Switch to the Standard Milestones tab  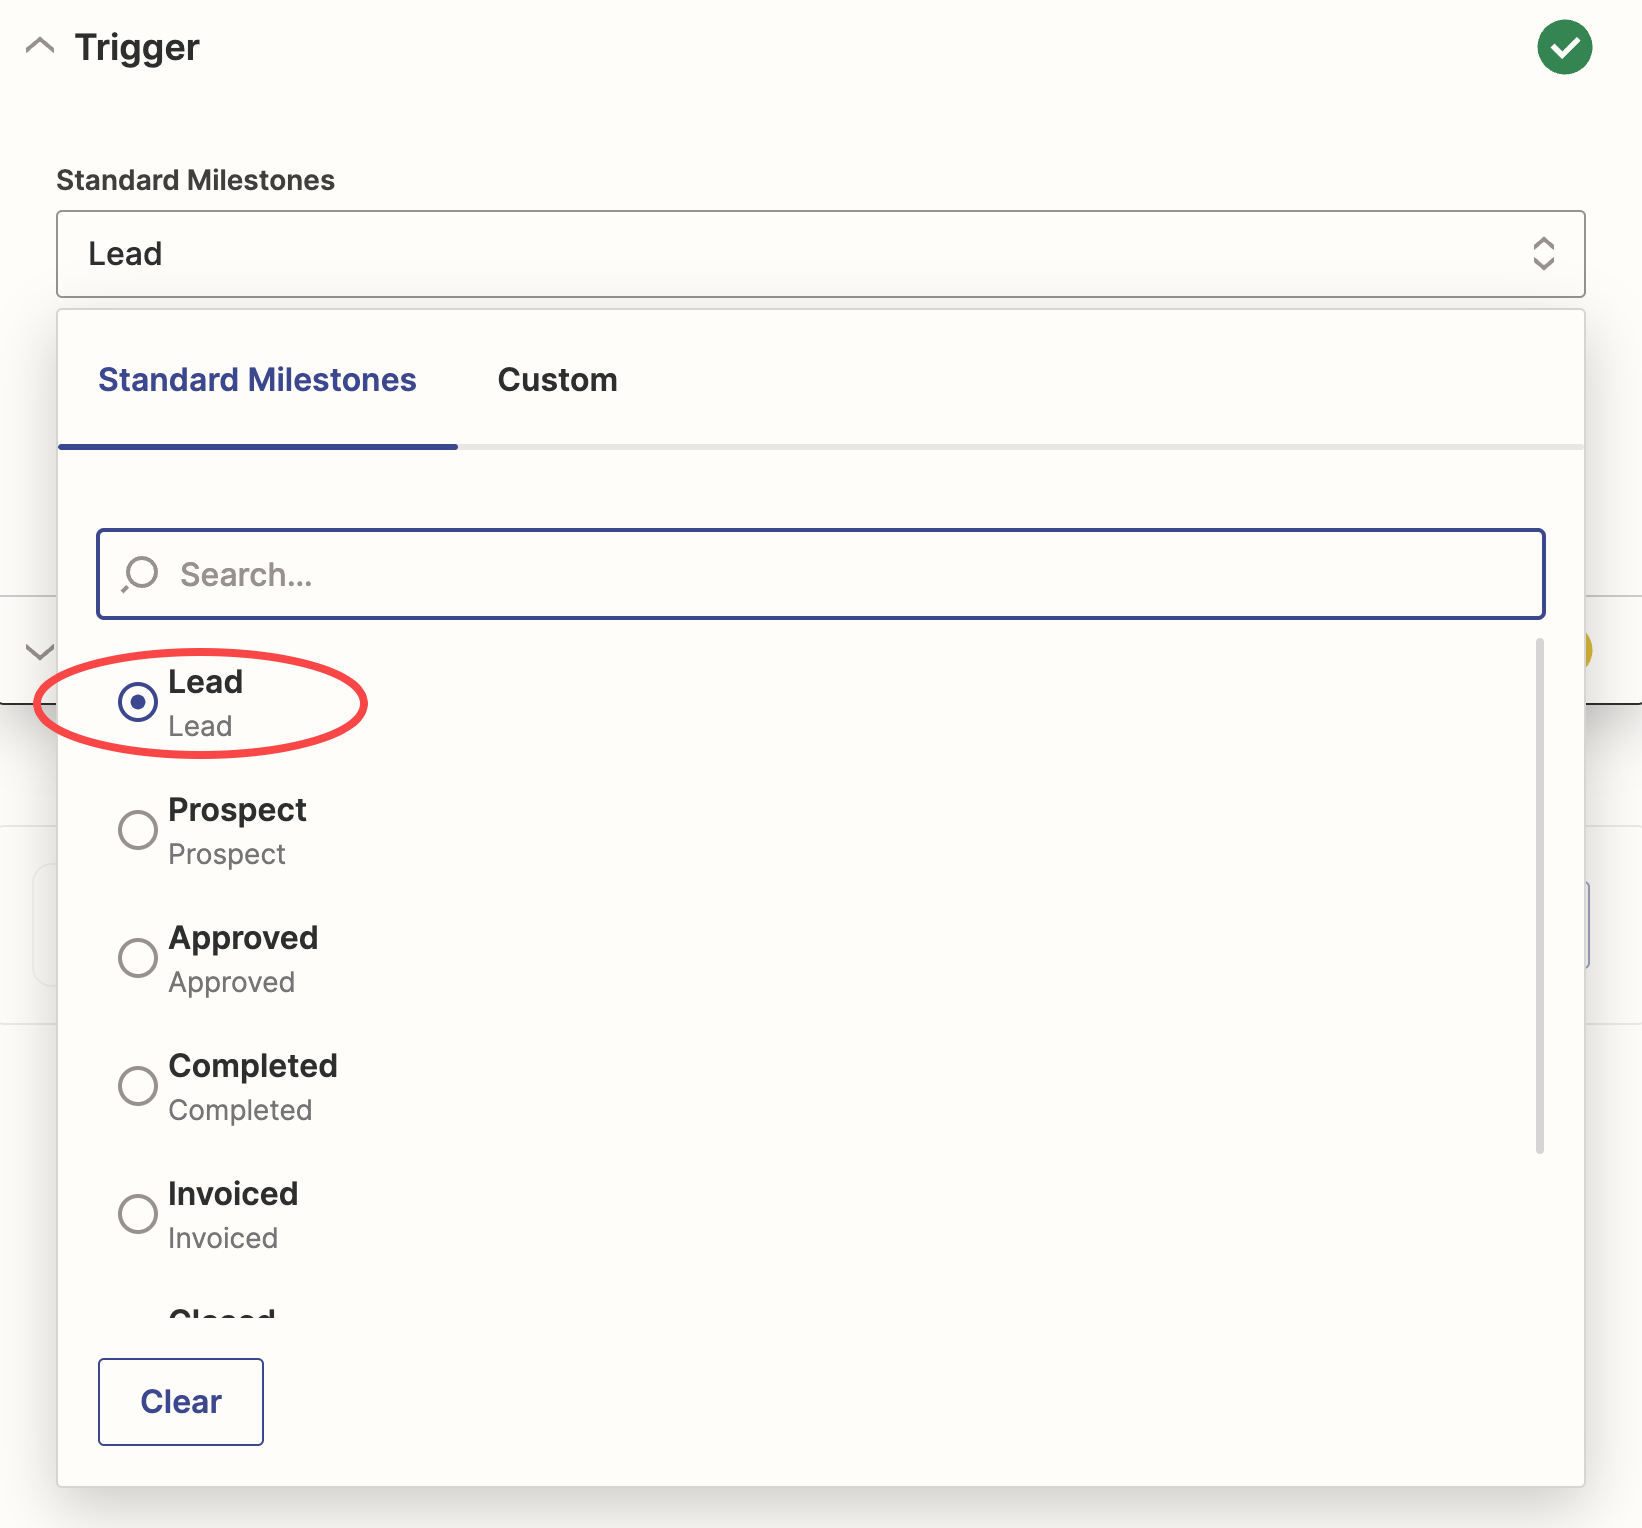tap(257, 380)
